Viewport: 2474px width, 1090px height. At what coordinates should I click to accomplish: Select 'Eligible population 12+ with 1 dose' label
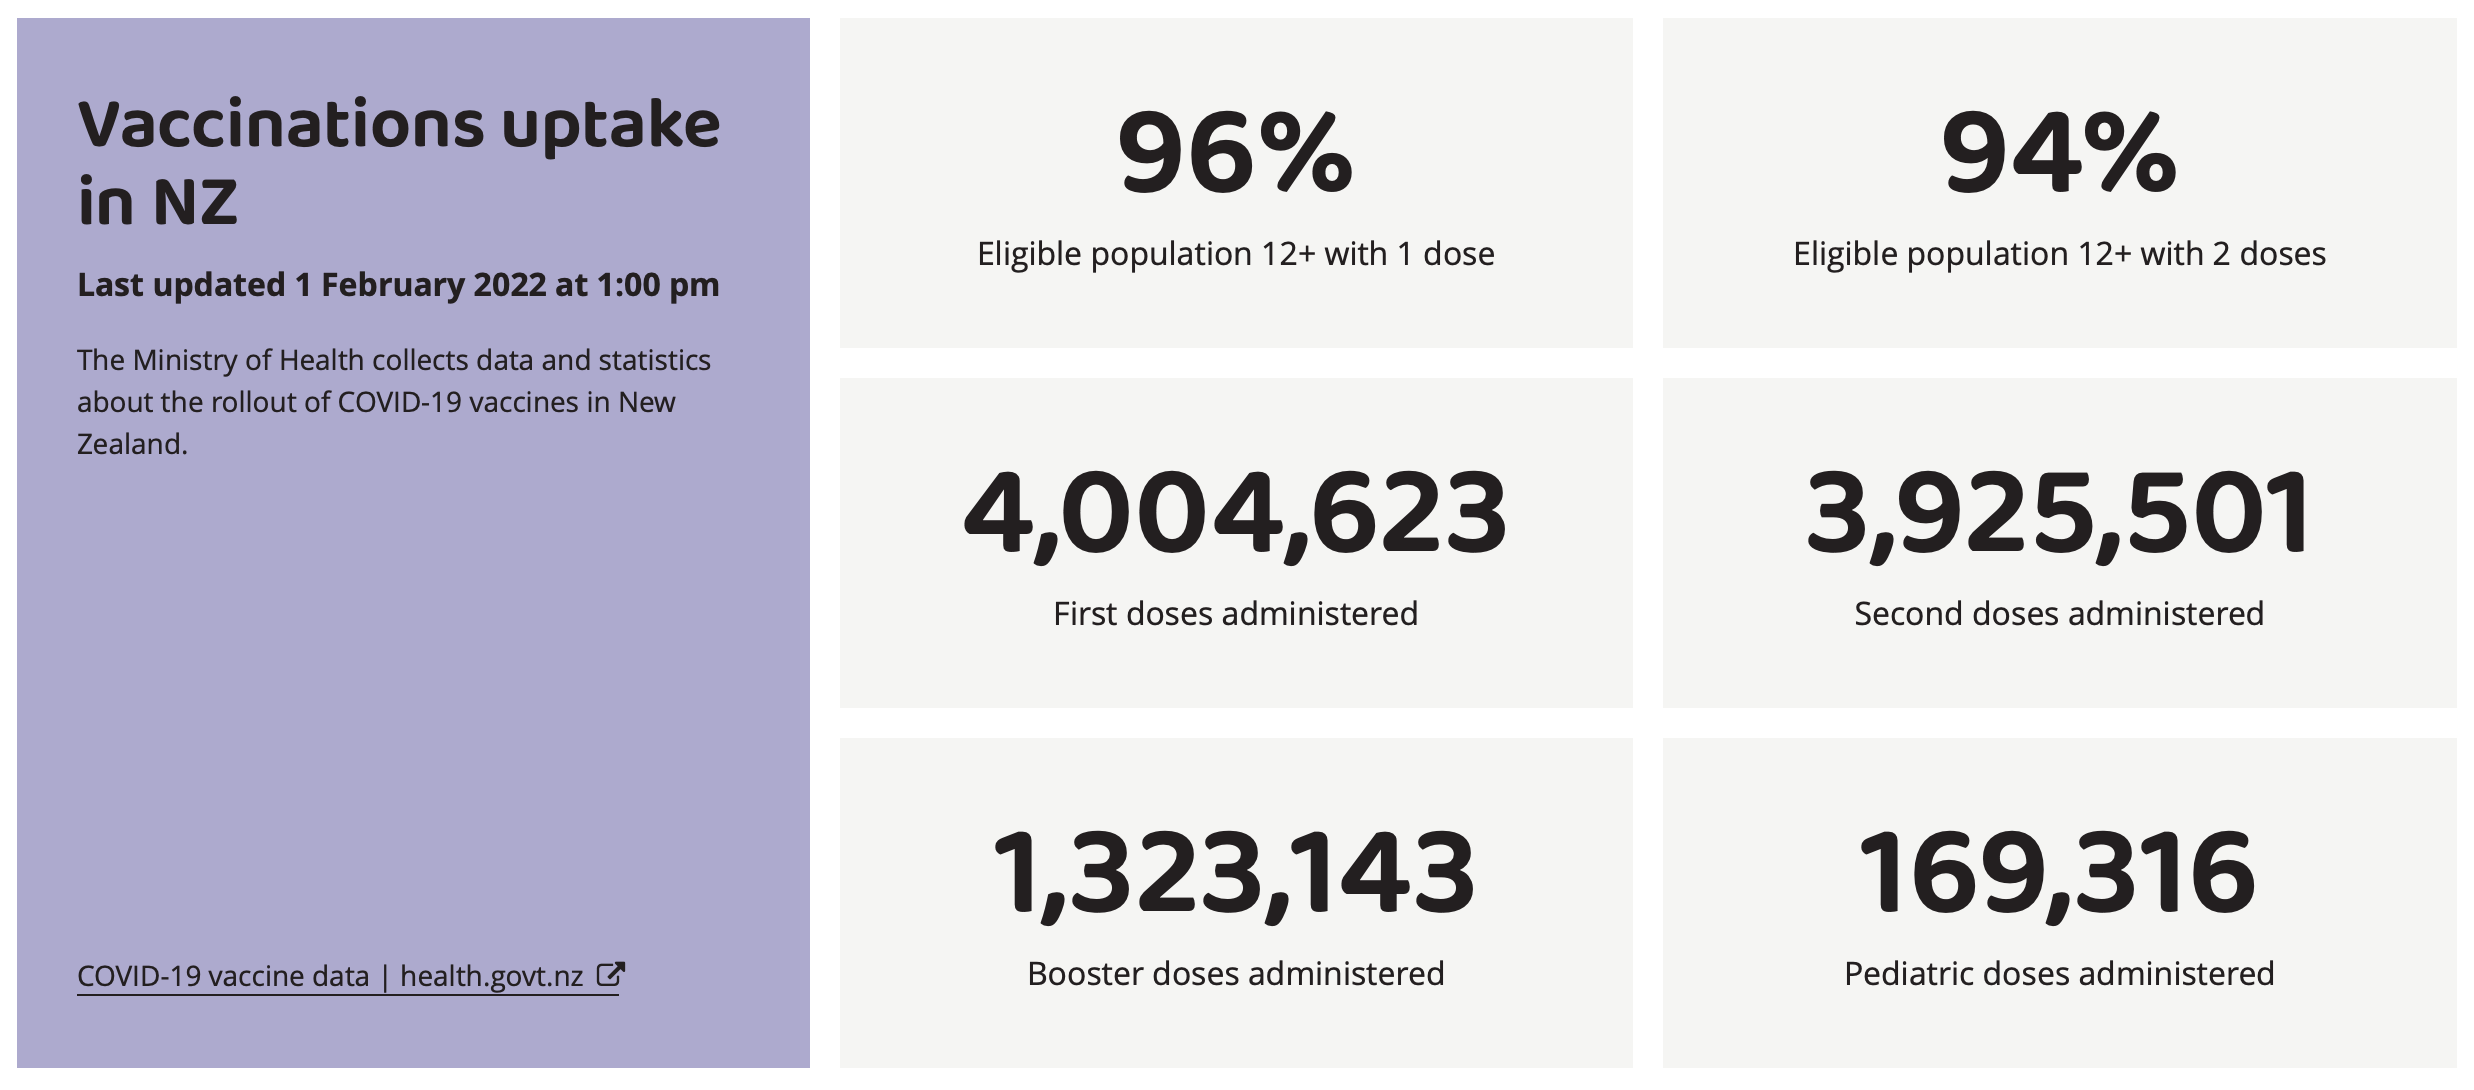tap(1235, 254)
